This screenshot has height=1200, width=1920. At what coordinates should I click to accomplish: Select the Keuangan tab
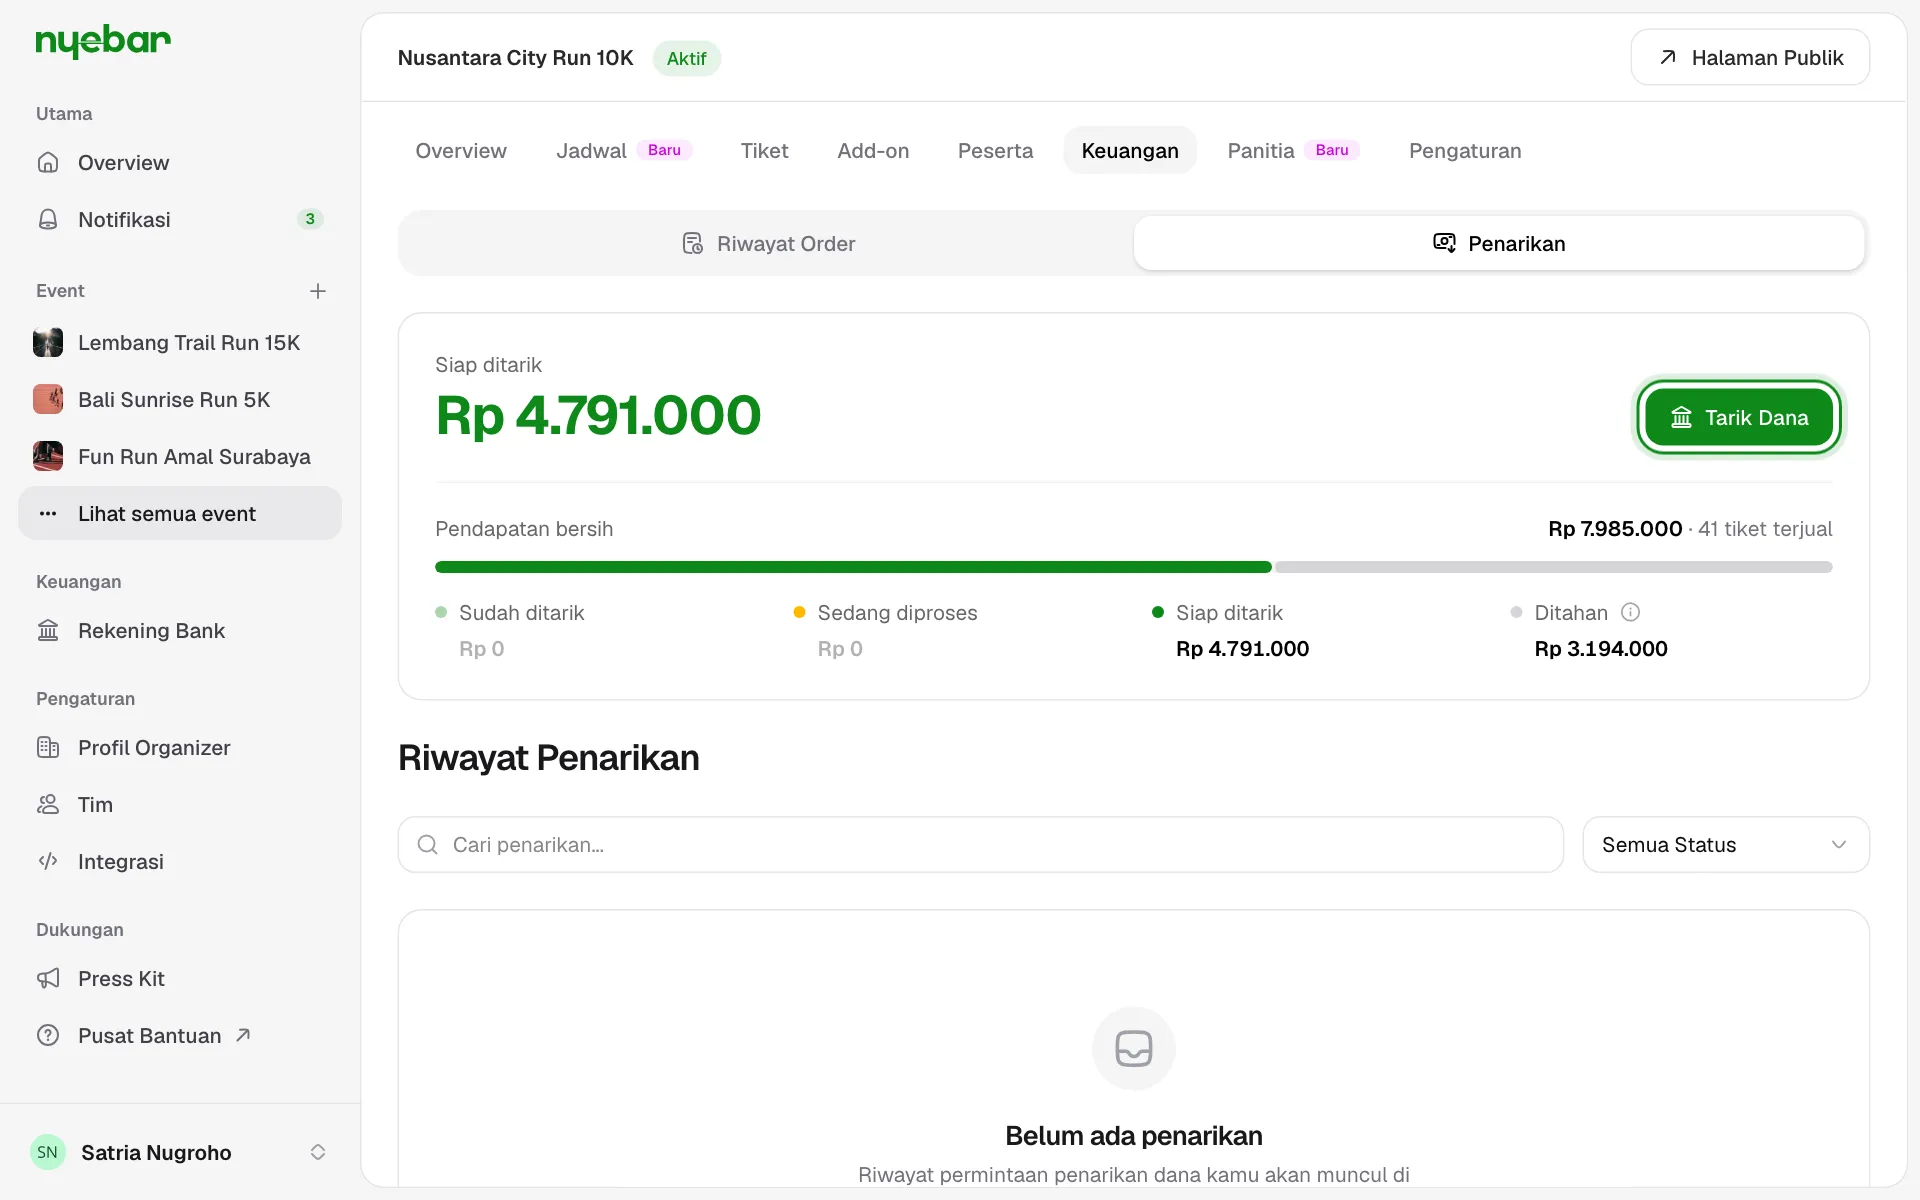click(x=1130, y=151)
